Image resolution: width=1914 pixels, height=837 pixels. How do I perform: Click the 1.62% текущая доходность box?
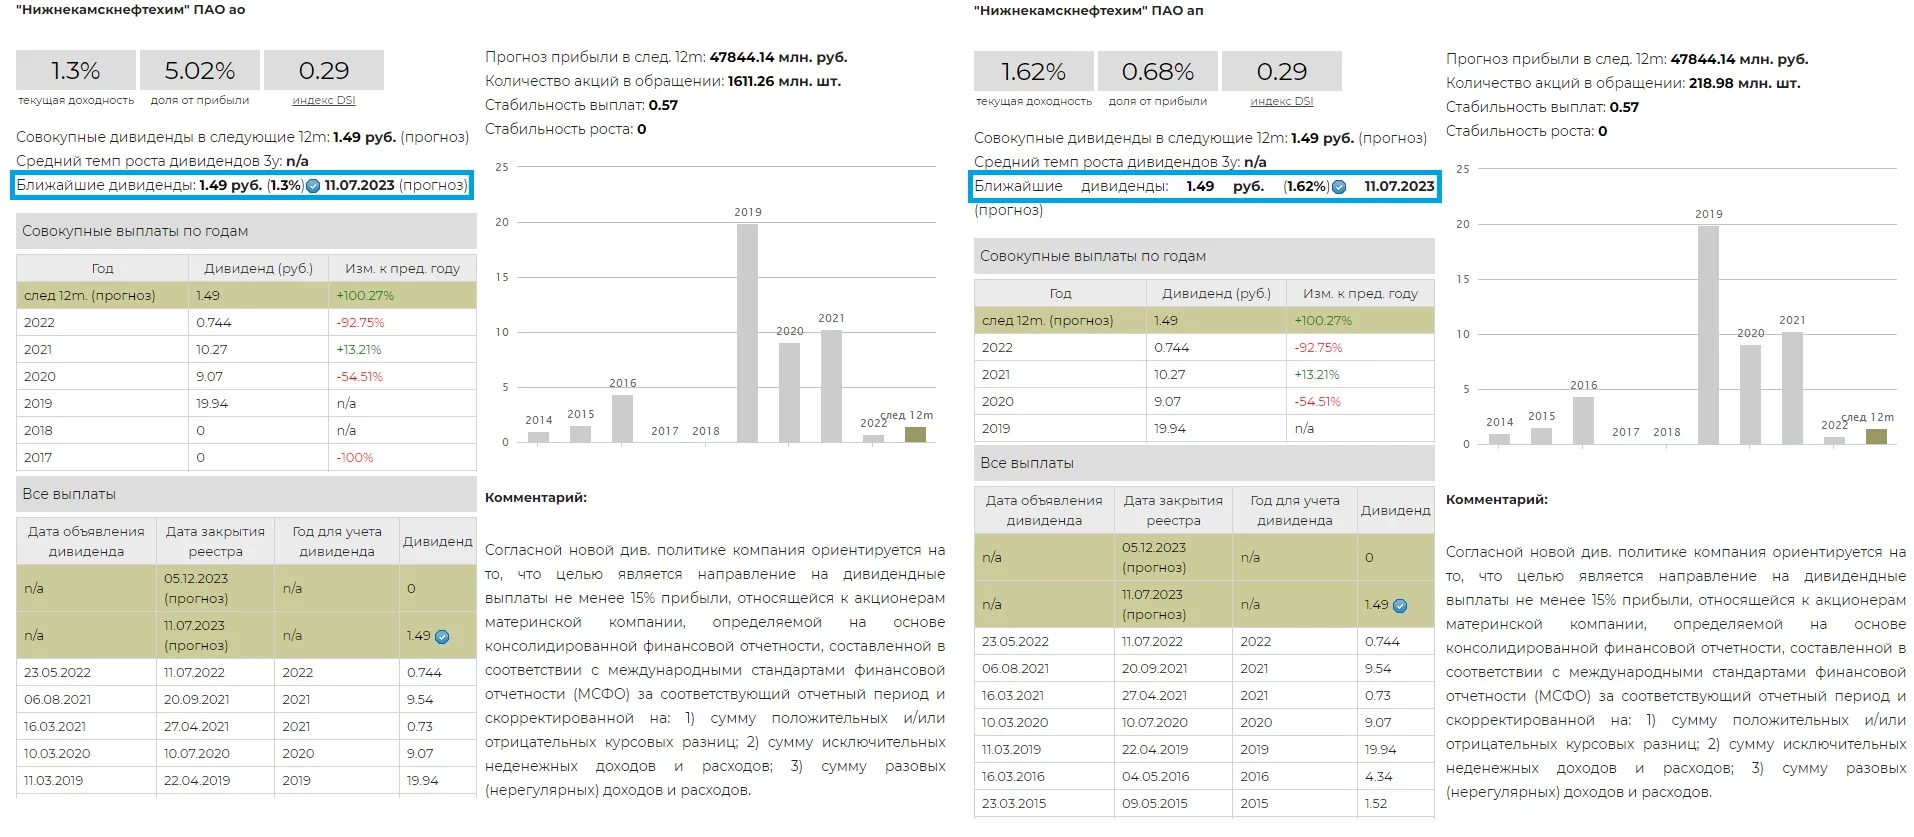click(1033, 72)
